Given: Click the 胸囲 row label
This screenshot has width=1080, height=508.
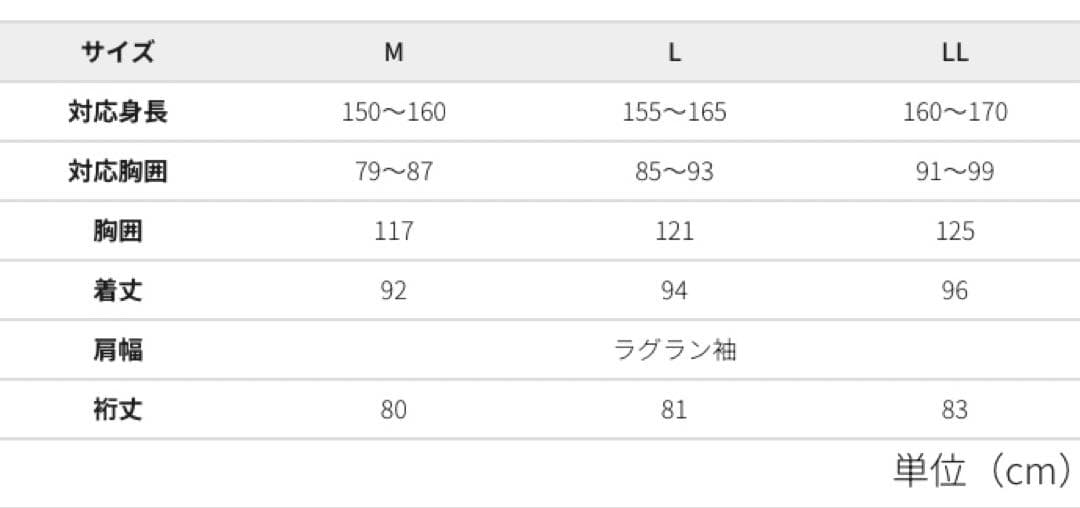Looking at the screenshot, I should click(118, 231).
